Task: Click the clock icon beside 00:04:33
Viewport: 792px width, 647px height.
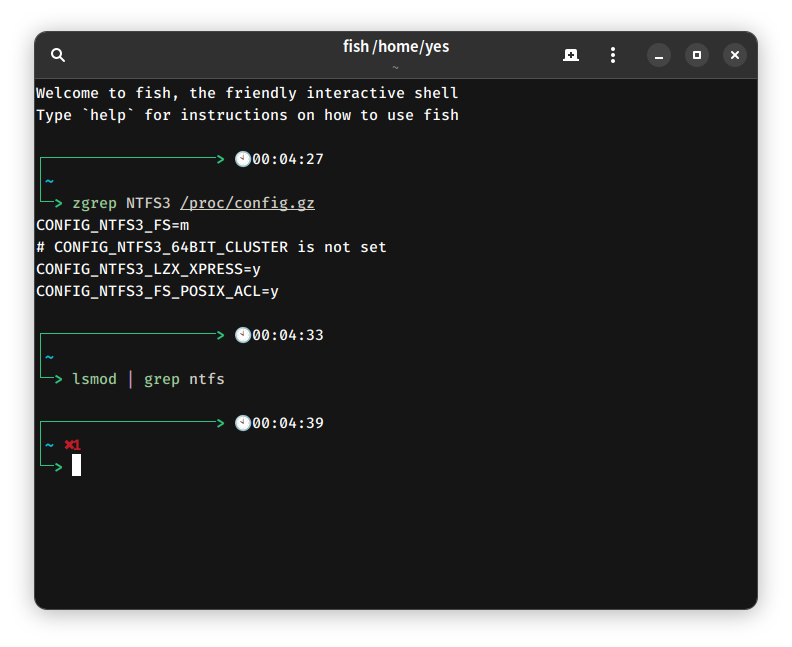Action: click(x=242, y=335)
